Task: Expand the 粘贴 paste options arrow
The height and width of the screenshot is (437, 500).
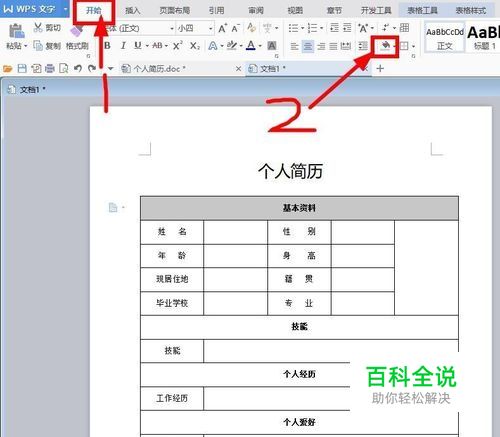Action: point(25,46)
